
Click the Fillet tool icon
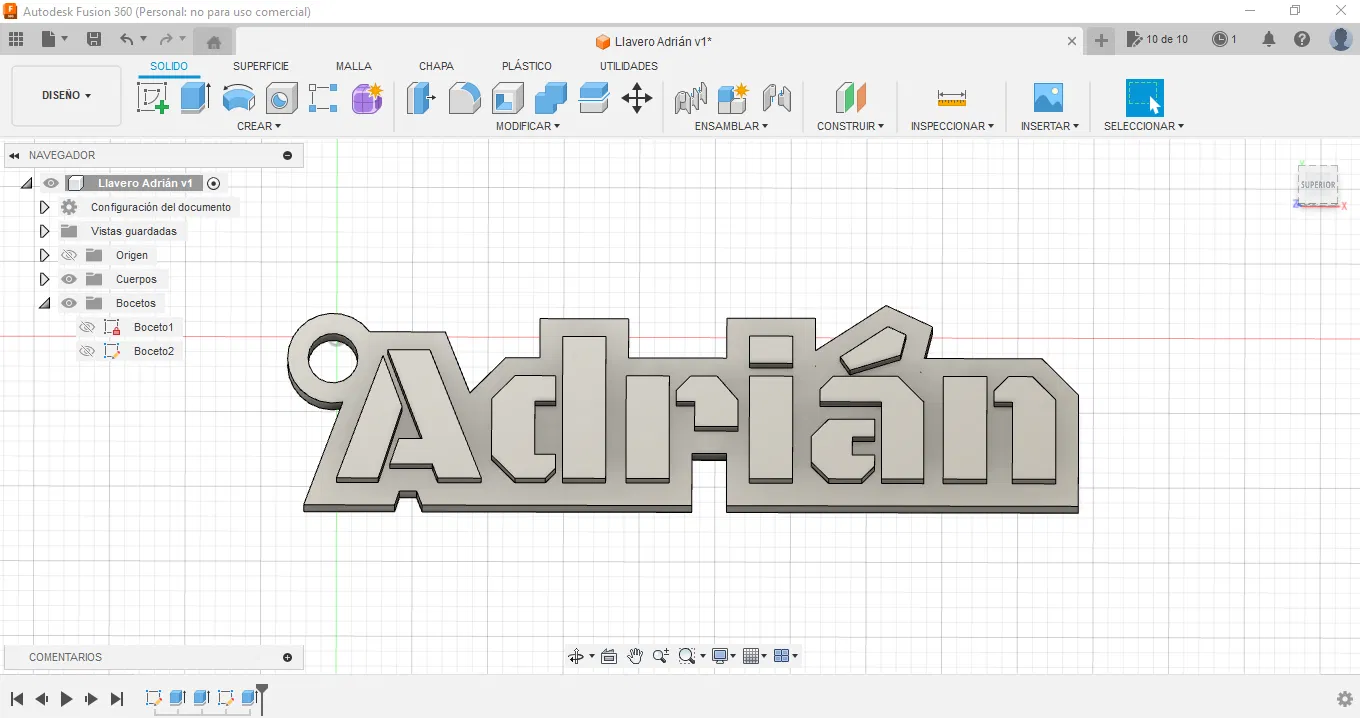464,98
